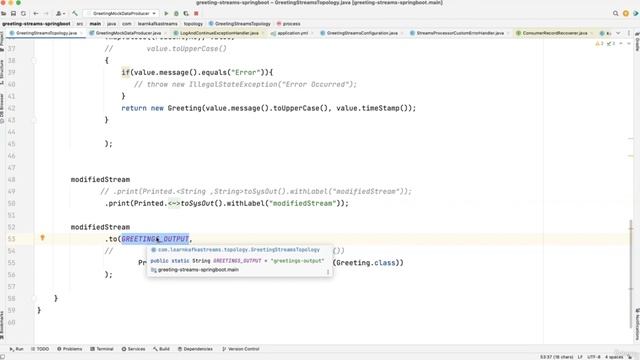Open the Run tool window
640x360 pixels.
16,349
